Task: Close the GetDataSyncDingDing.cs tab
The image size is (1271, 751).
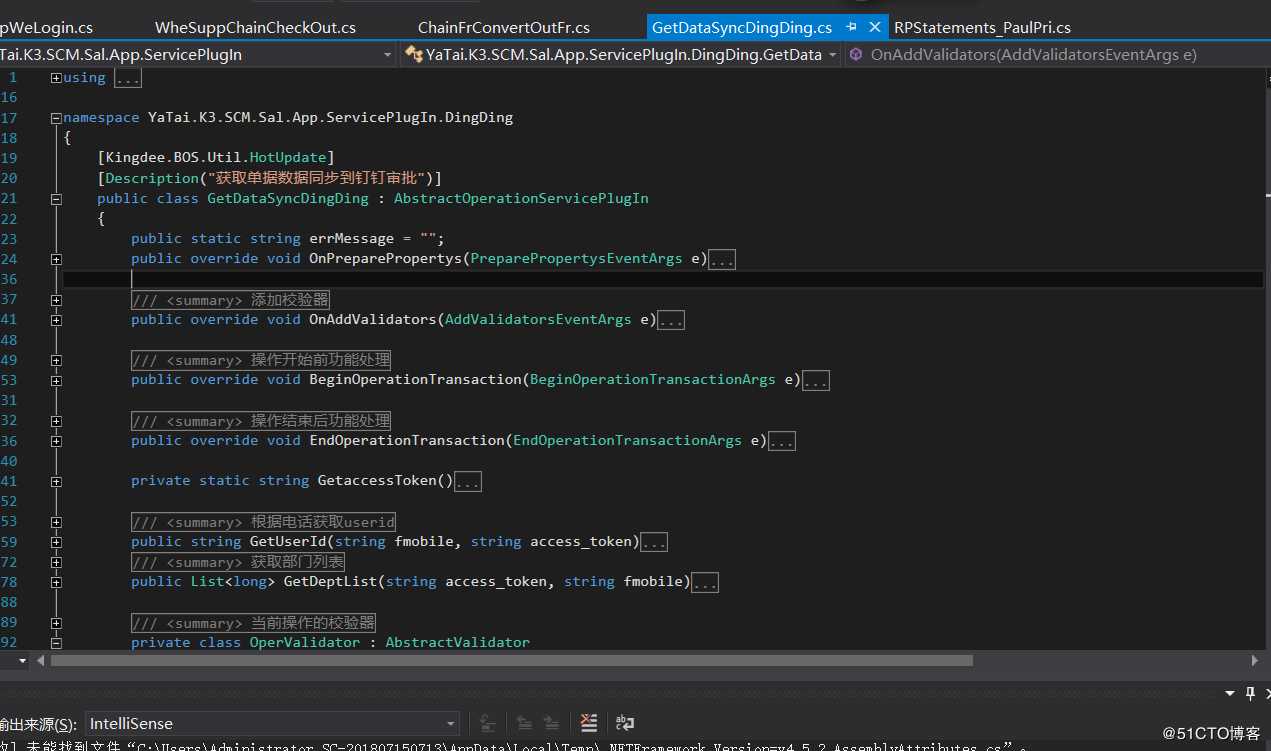Action: (x=875, y=28)
